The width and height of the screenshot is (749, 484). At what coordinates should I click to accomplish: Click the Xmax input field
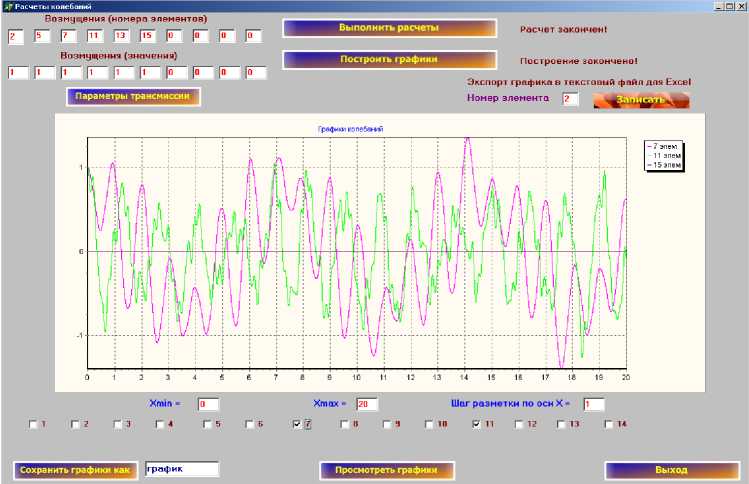click(367, 404)
